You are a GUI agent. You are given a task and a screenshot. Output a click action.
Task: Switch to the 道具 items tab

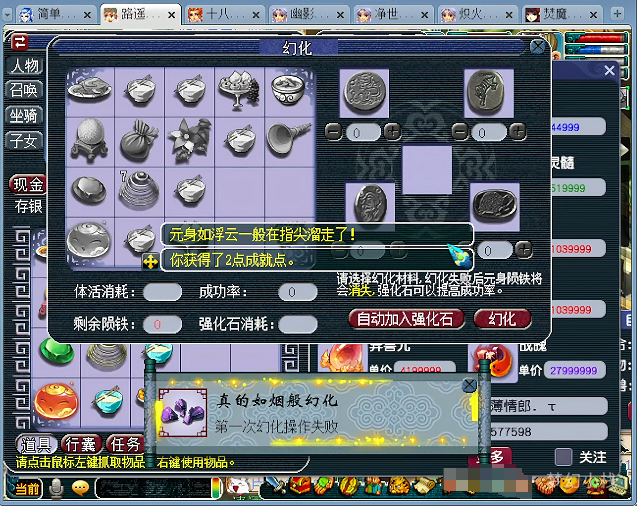click(36, 444)
